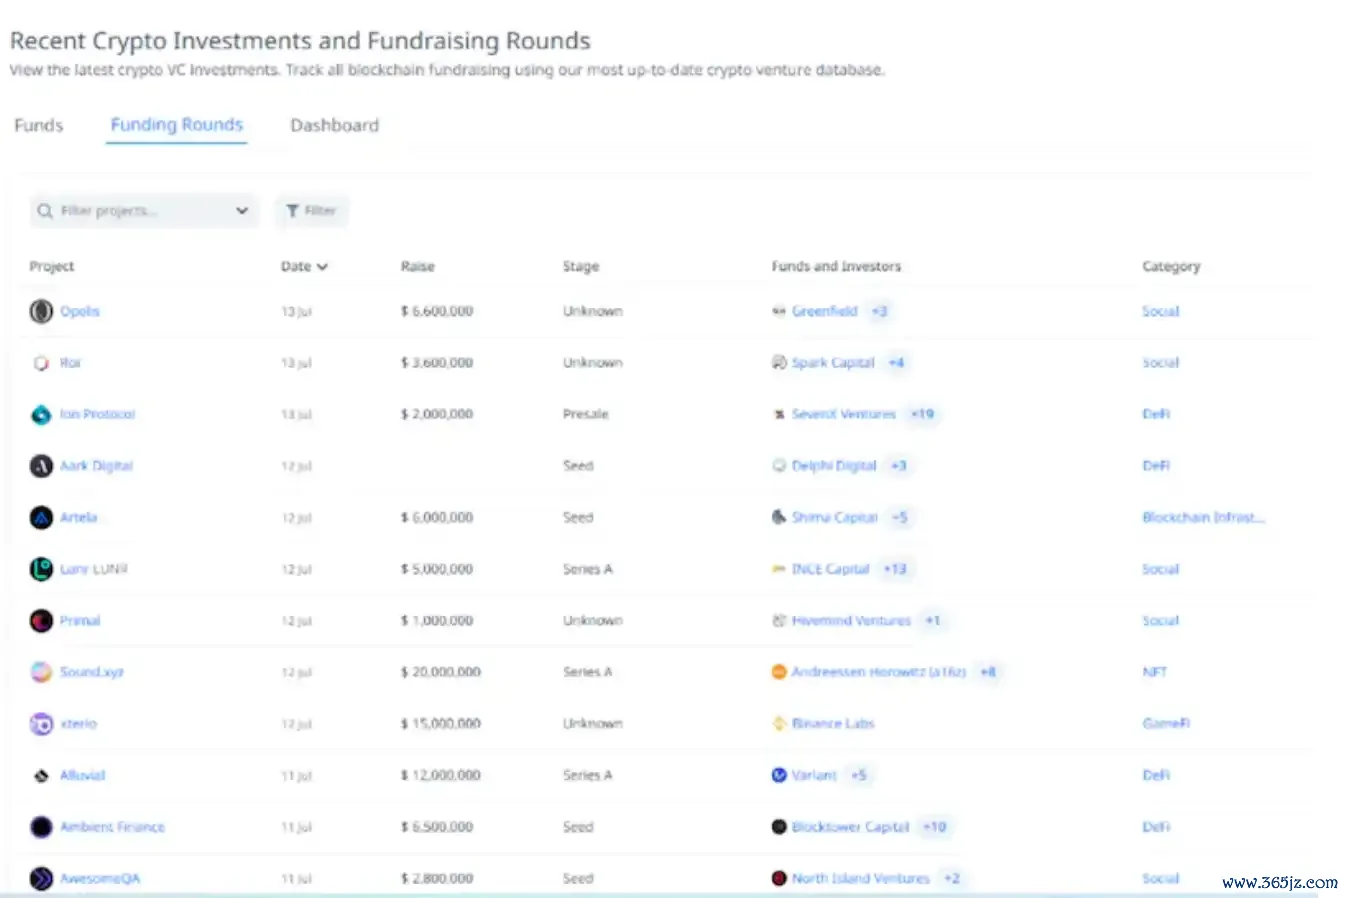
Task: Click the Project column header
Action: [52, 267]
